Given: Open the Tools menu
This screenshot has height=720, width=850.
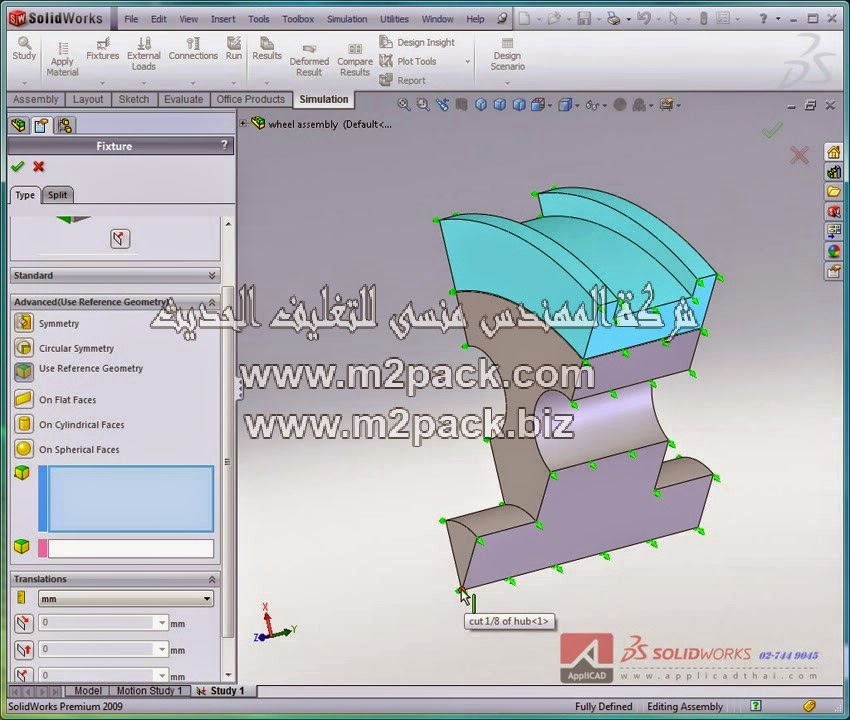Looking at the screenshot, I should click(259, 19).
